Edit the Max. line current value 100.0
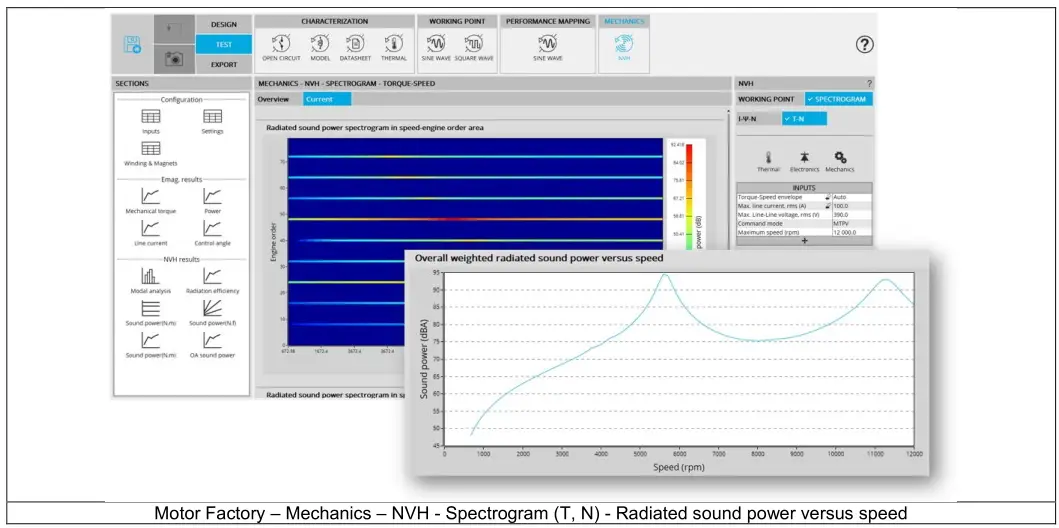1059x528 pixels. click(x=852, y=206)
